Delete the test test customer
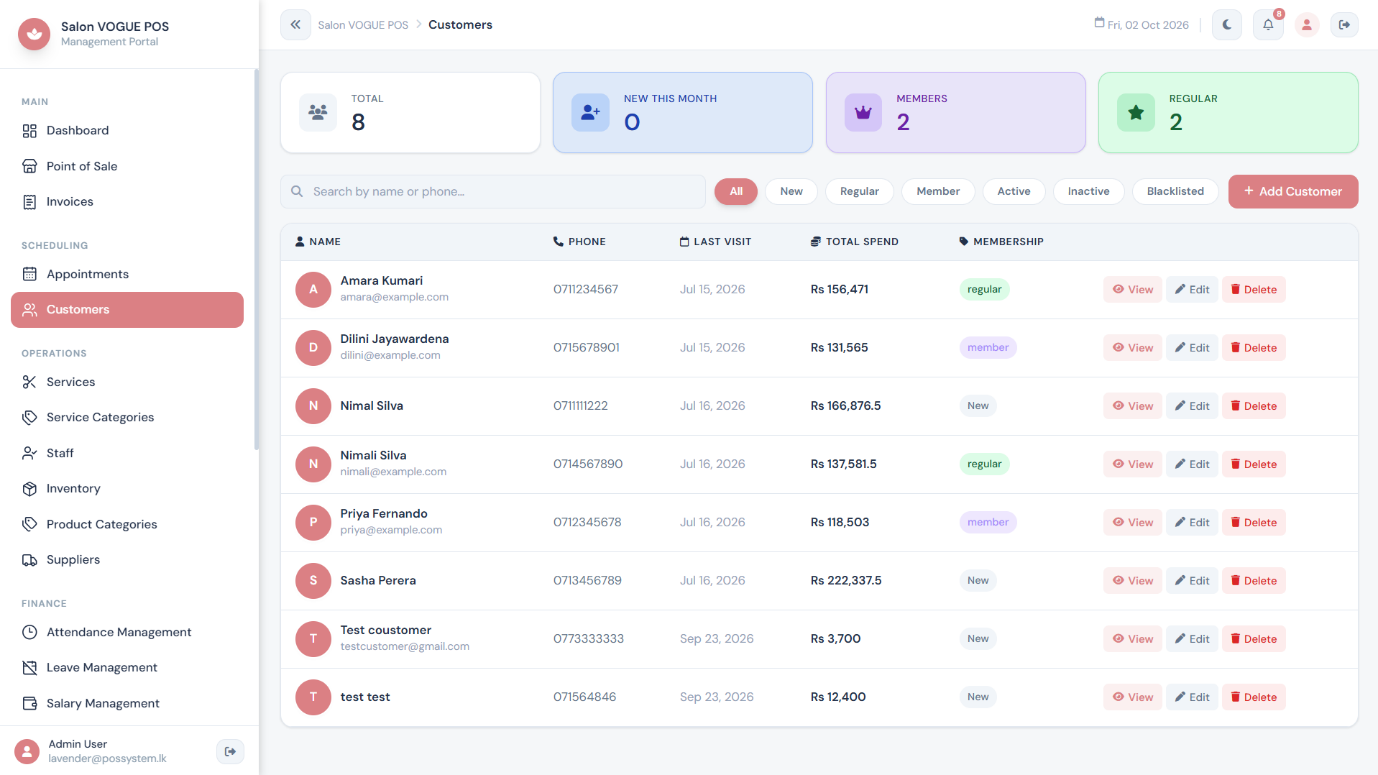The width and height of the screenshot is (1378, 775). coord(1253,697)
